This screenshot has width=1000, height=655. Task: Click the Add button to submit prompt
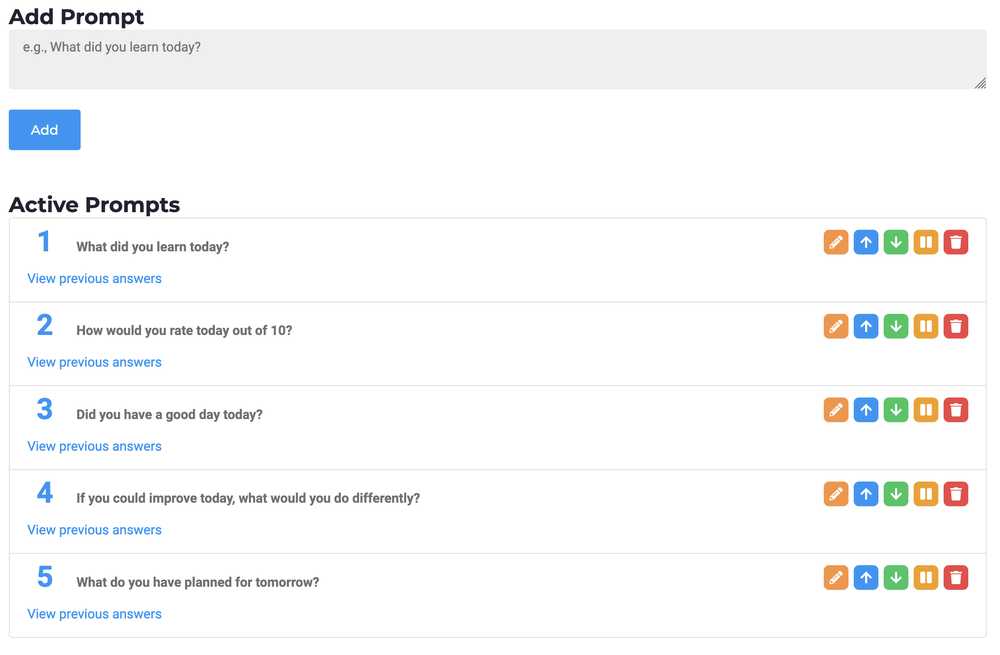[44, 129]
